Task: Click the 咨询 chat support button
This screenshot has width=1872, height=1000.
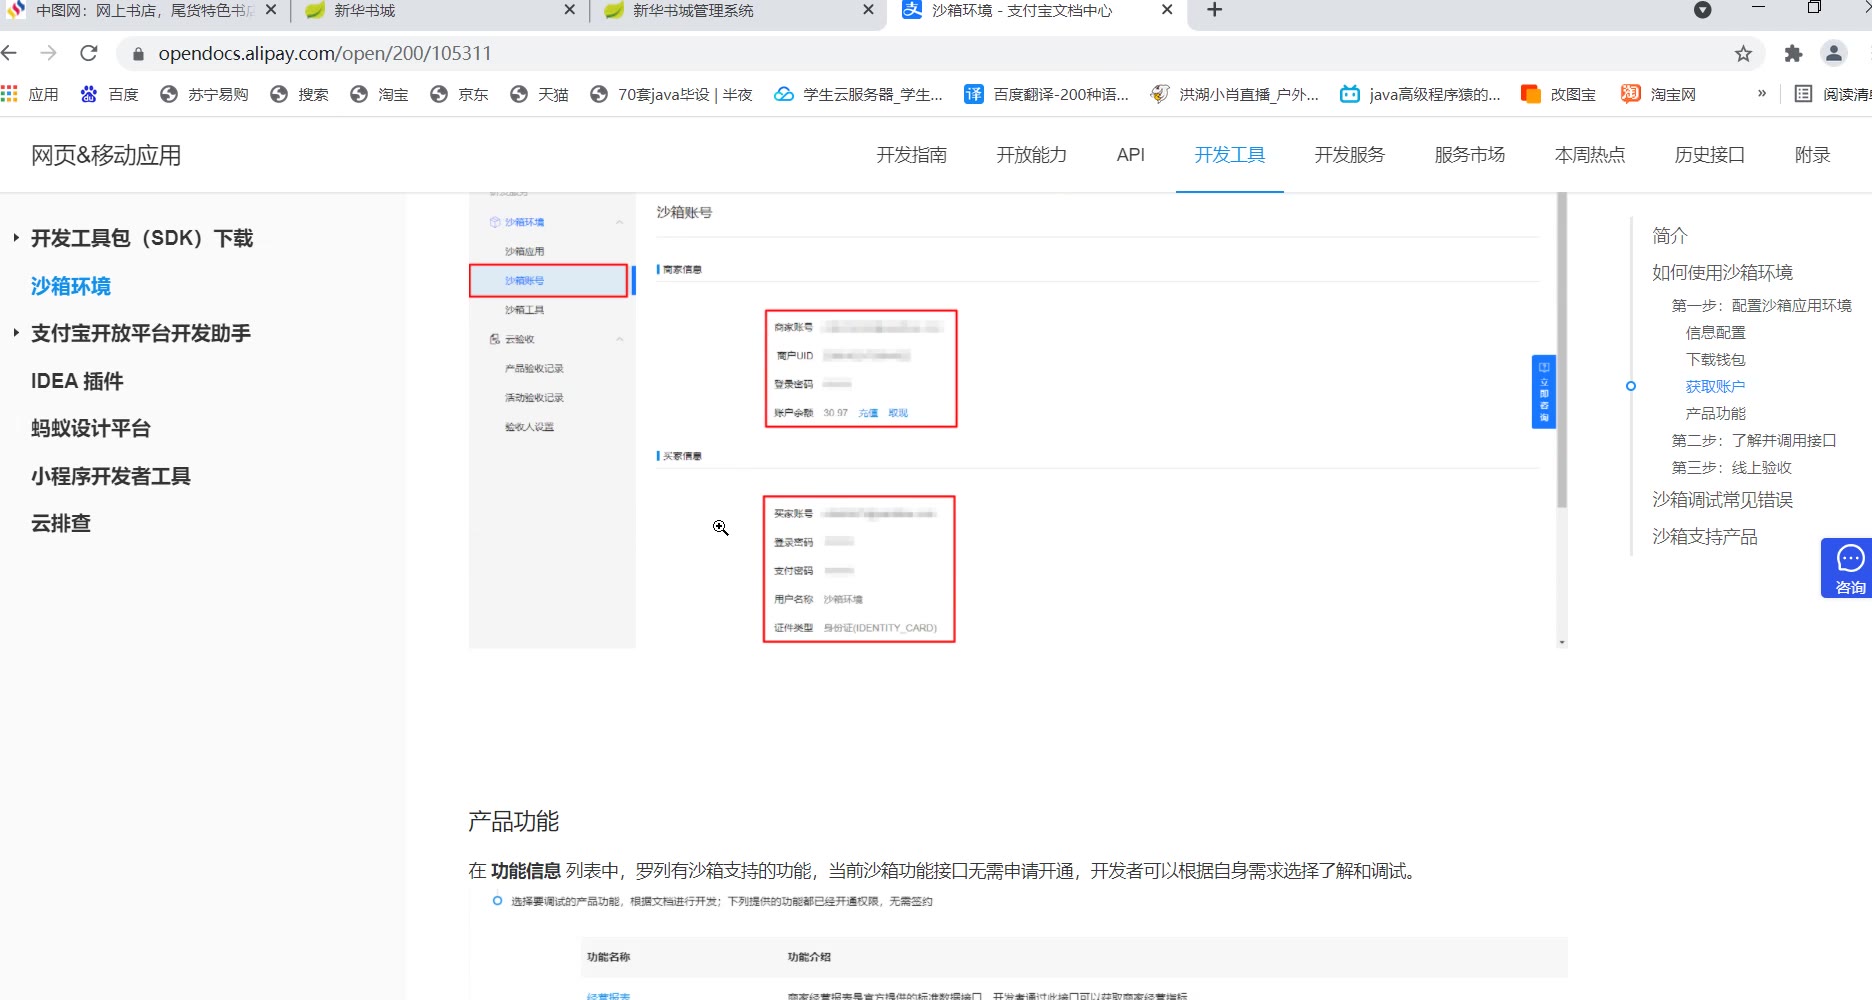Action: pos(1847,568)
